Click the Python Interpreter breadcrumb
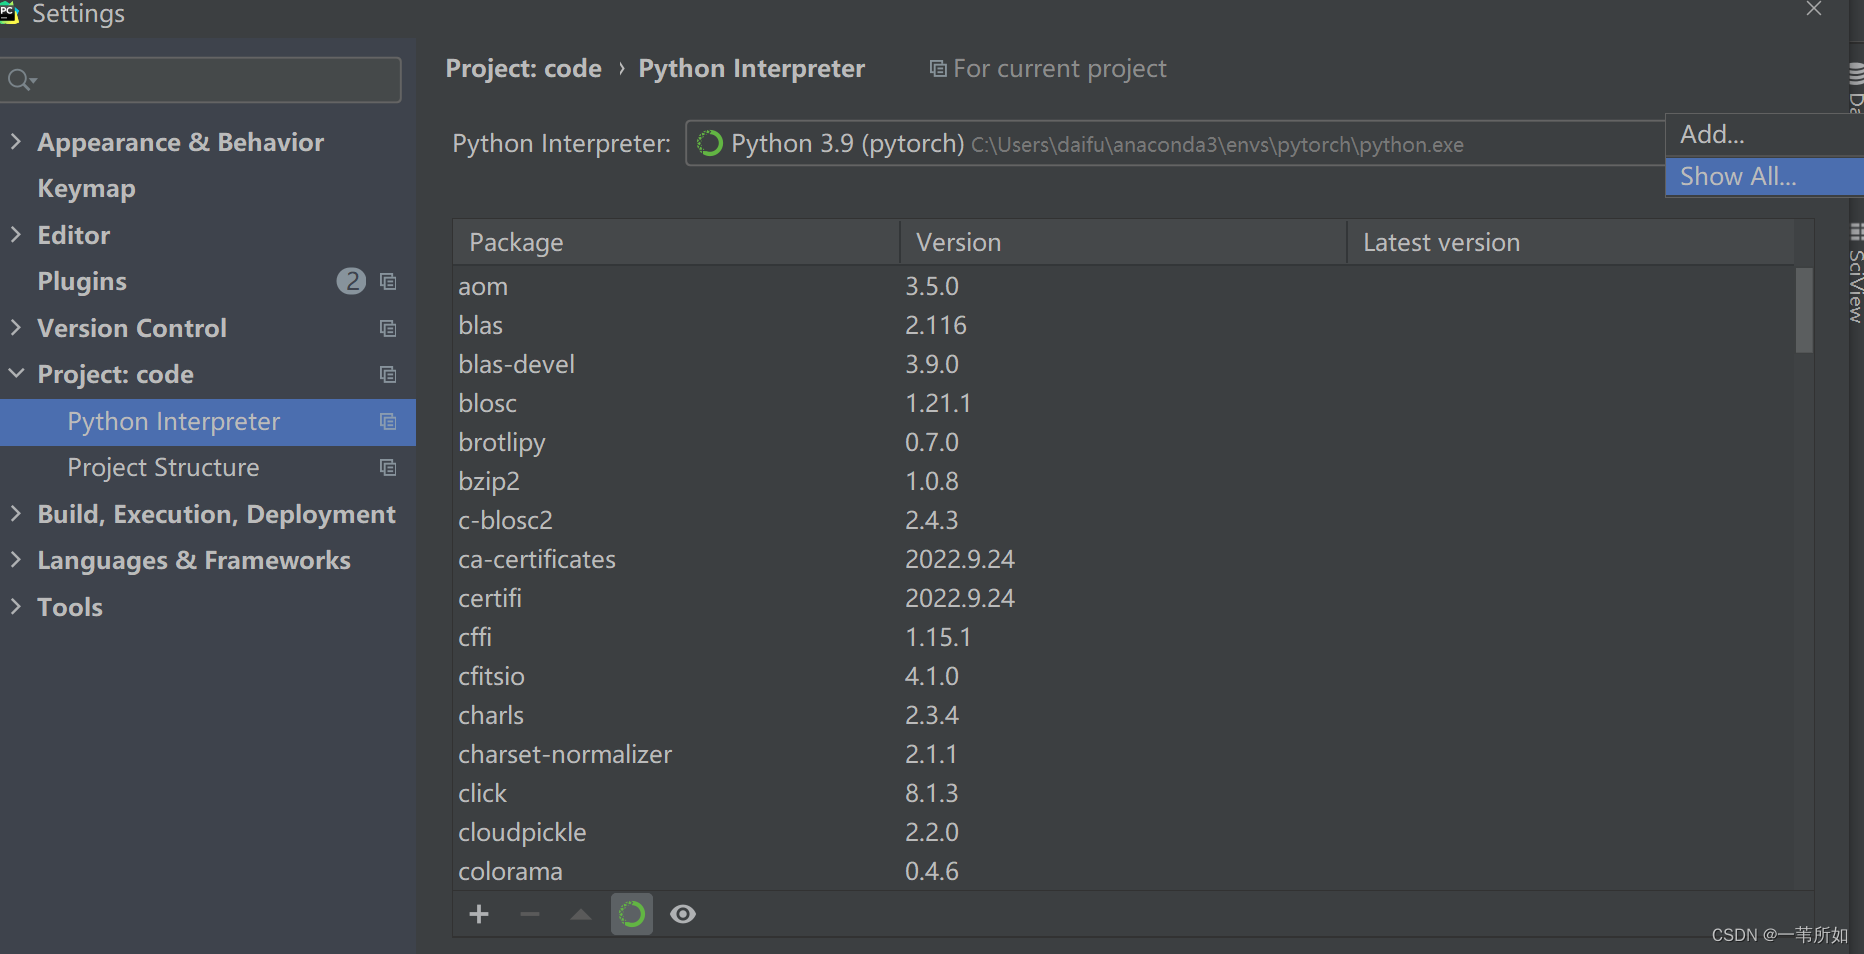Image resolution: width=1864 pixels, height=954 pixels. click(752, 68)
